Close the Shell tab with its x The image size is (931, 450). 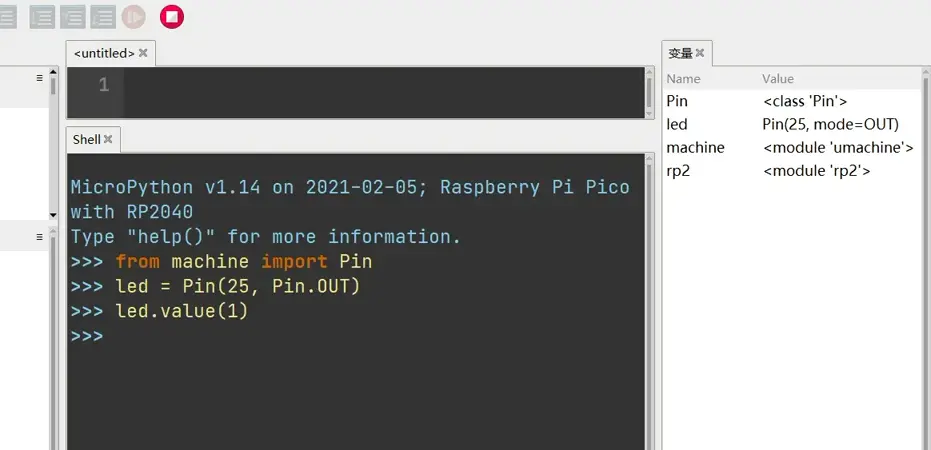coord(108,139)
